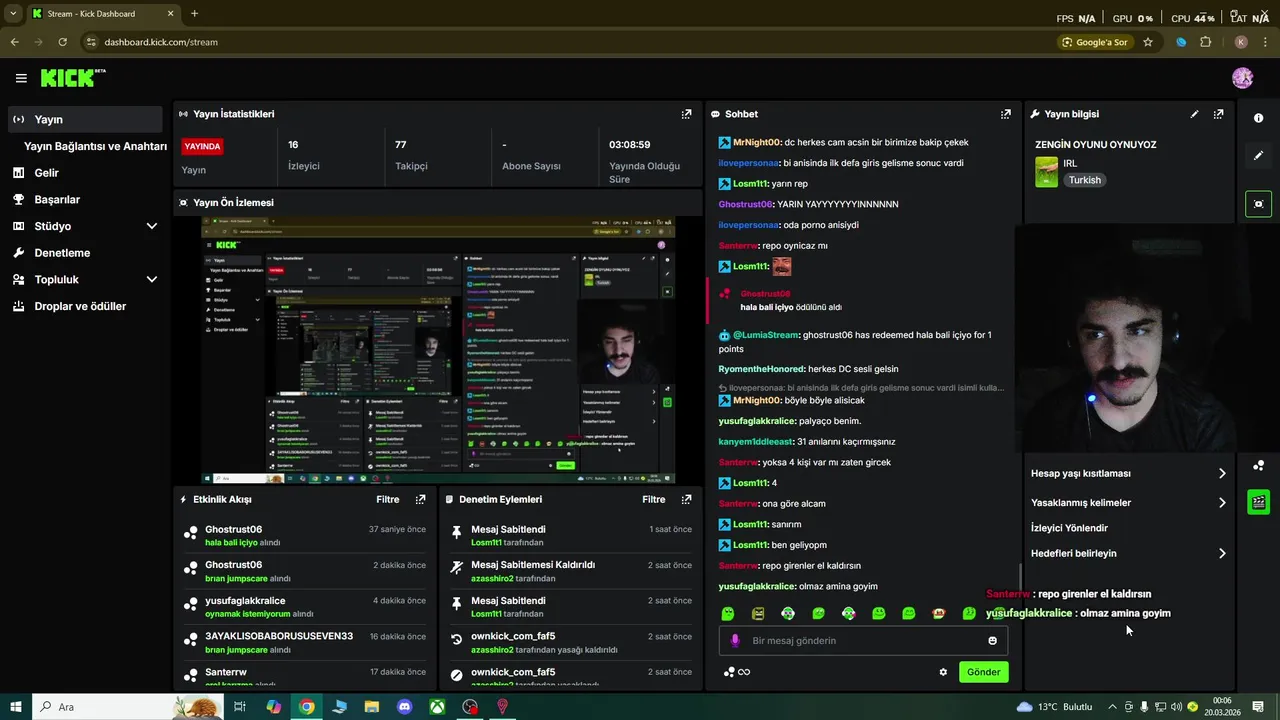Open Discord from the taskbar
The height and width of the screenshot is (720, 1280).
point(404,707)
